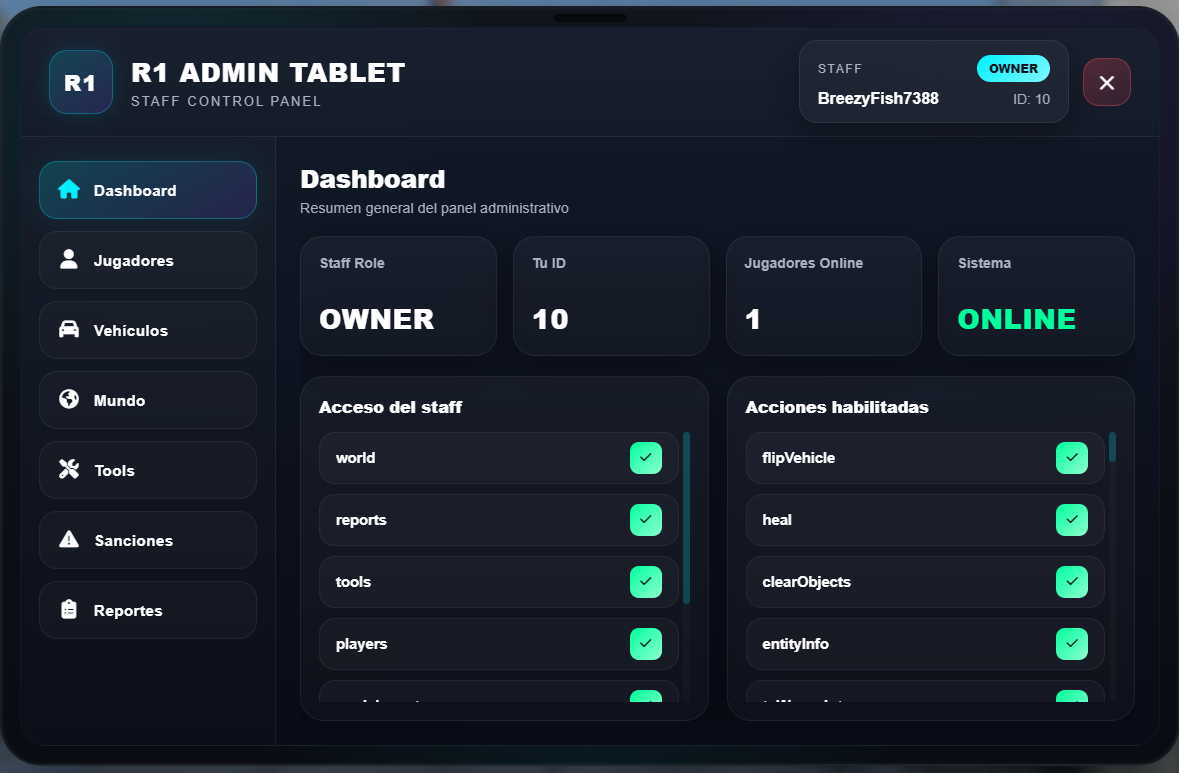Screen dimensions: 1179x773
Task: Toggle the clearObjects action checkbox
Action: click(x=1071, y=582)
